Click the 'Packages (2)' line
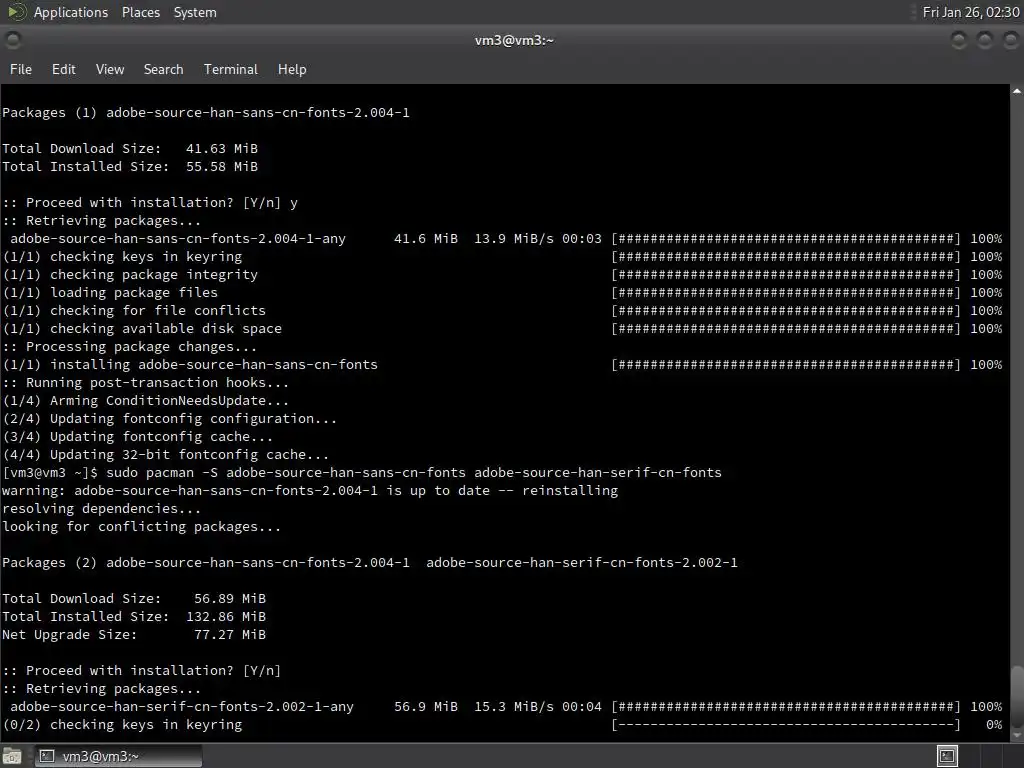 click(370, 563)
